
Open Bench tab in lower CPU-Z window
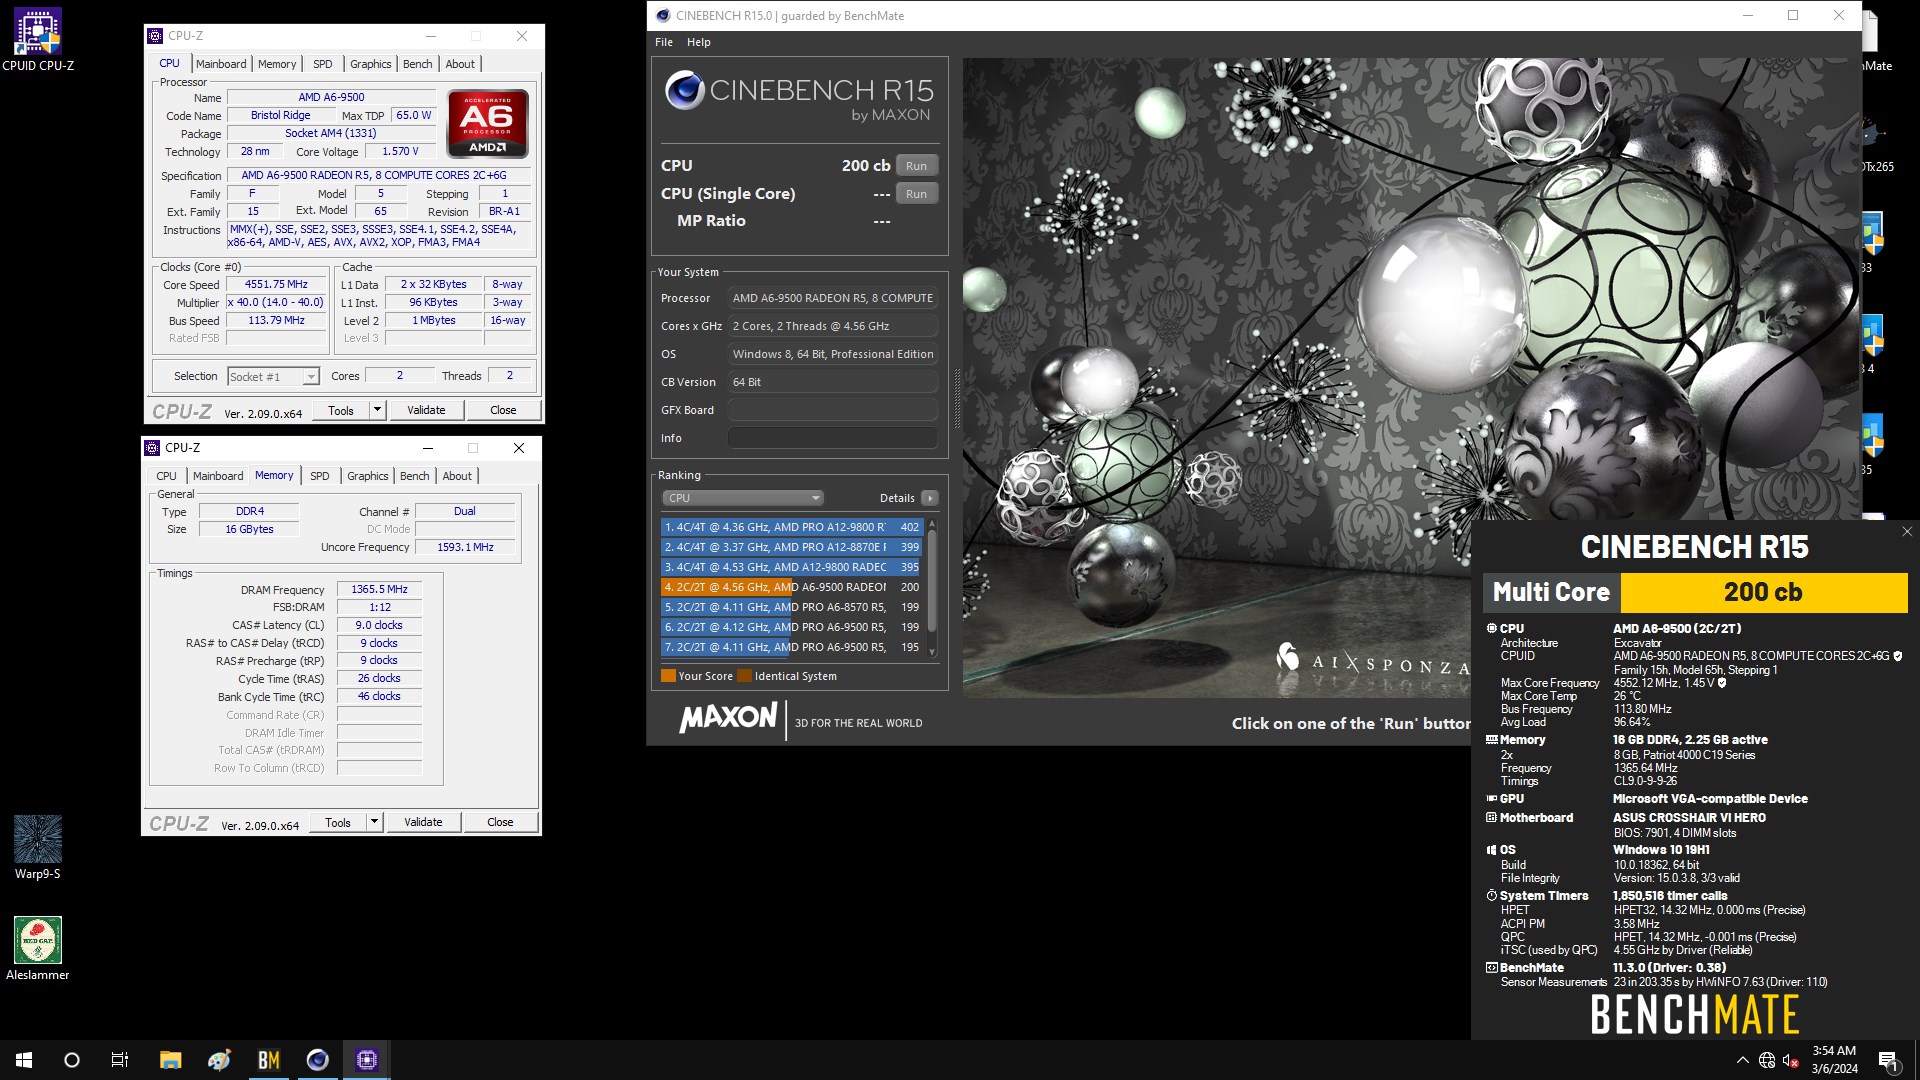[x=414, y=476]
